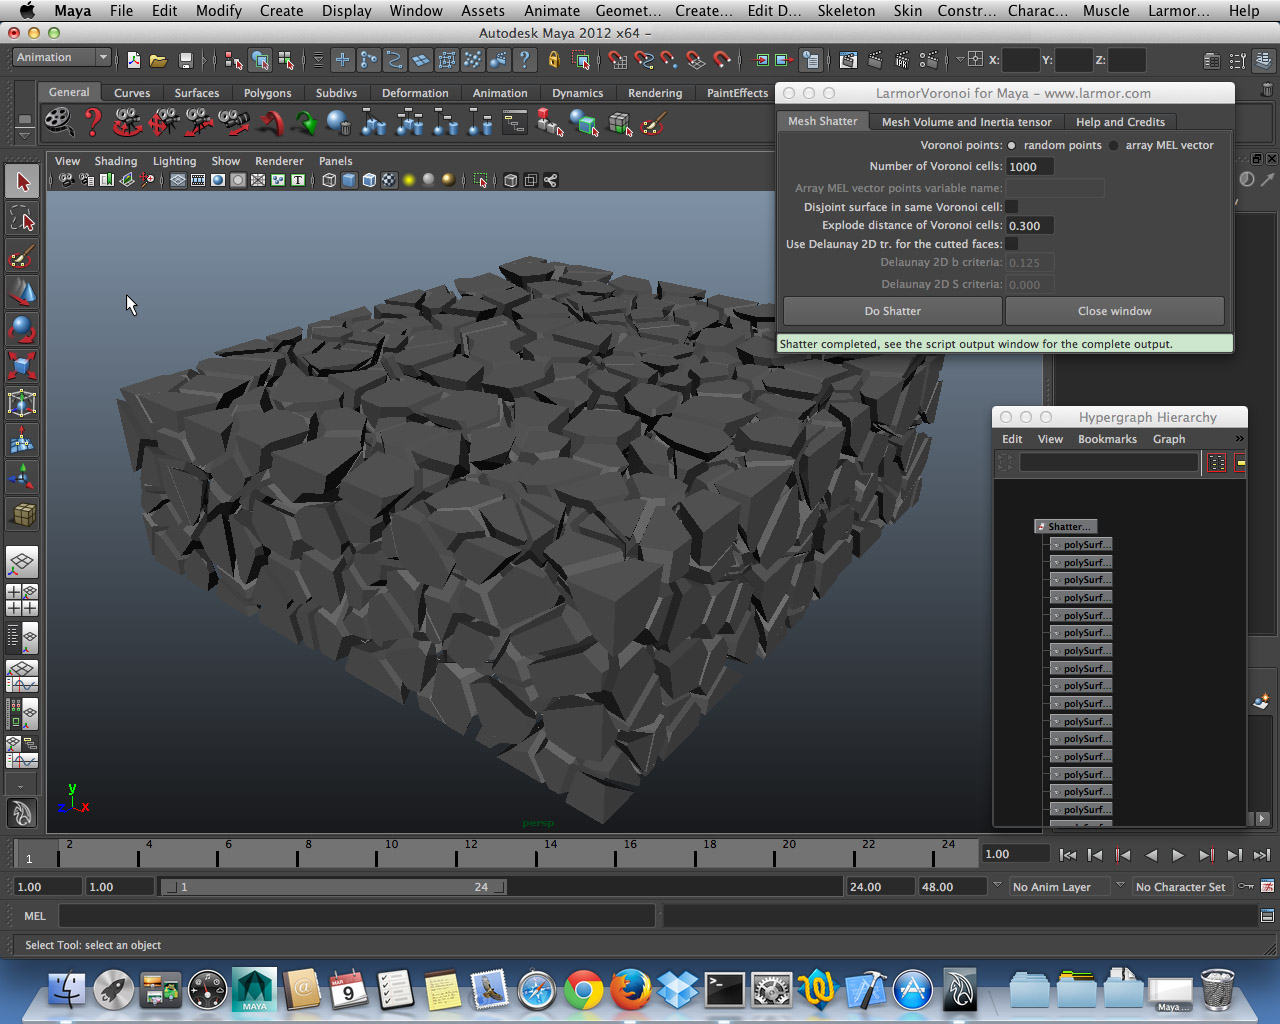The height and width of the screenshot is (1024, 1280).
Task: Activate the Lasso Select tool
Action: [22, 219]
